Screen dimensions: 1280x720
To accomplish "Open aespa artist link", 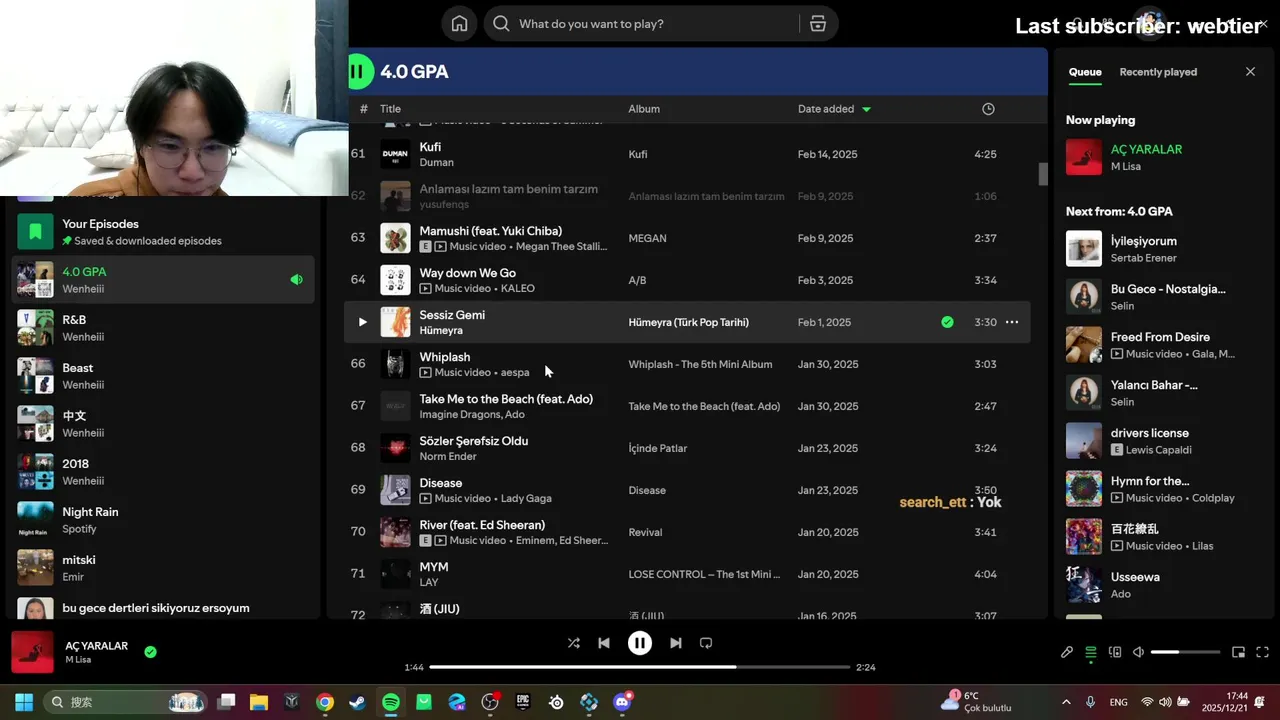I will click(x=515, y=372).
